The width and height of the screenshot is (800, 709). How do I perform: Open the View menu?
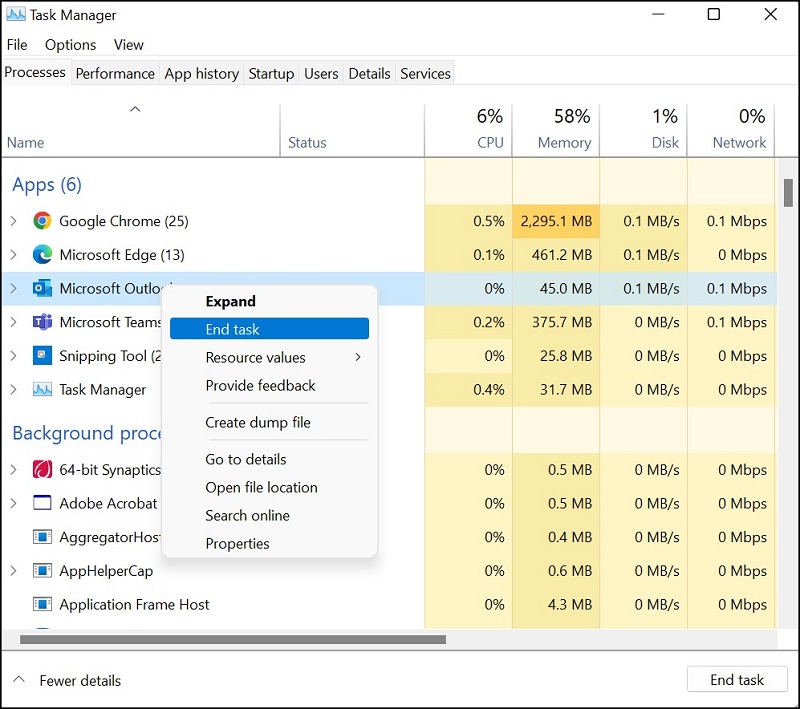(x=129, y=45)
